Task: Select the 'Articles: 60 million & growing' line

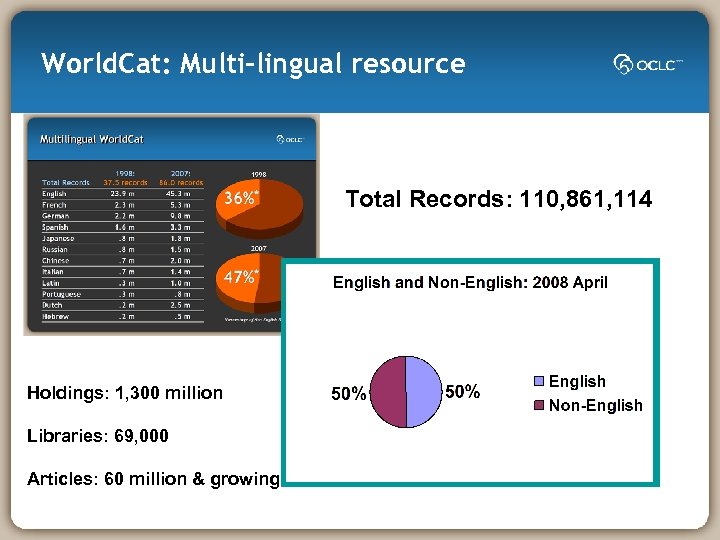Action: 153,479
